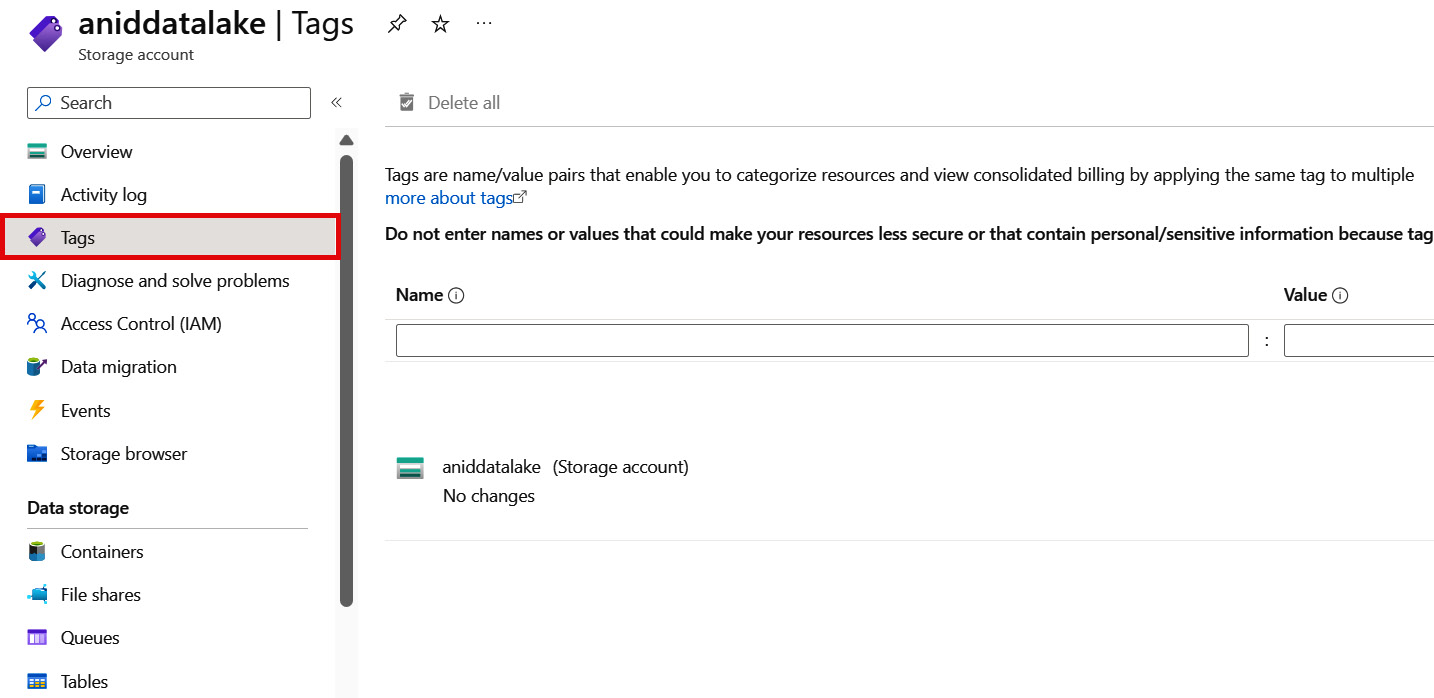Open the more options ellipsis menu
This screenshot has height=698, width=1434.
(x=484, y=24)
